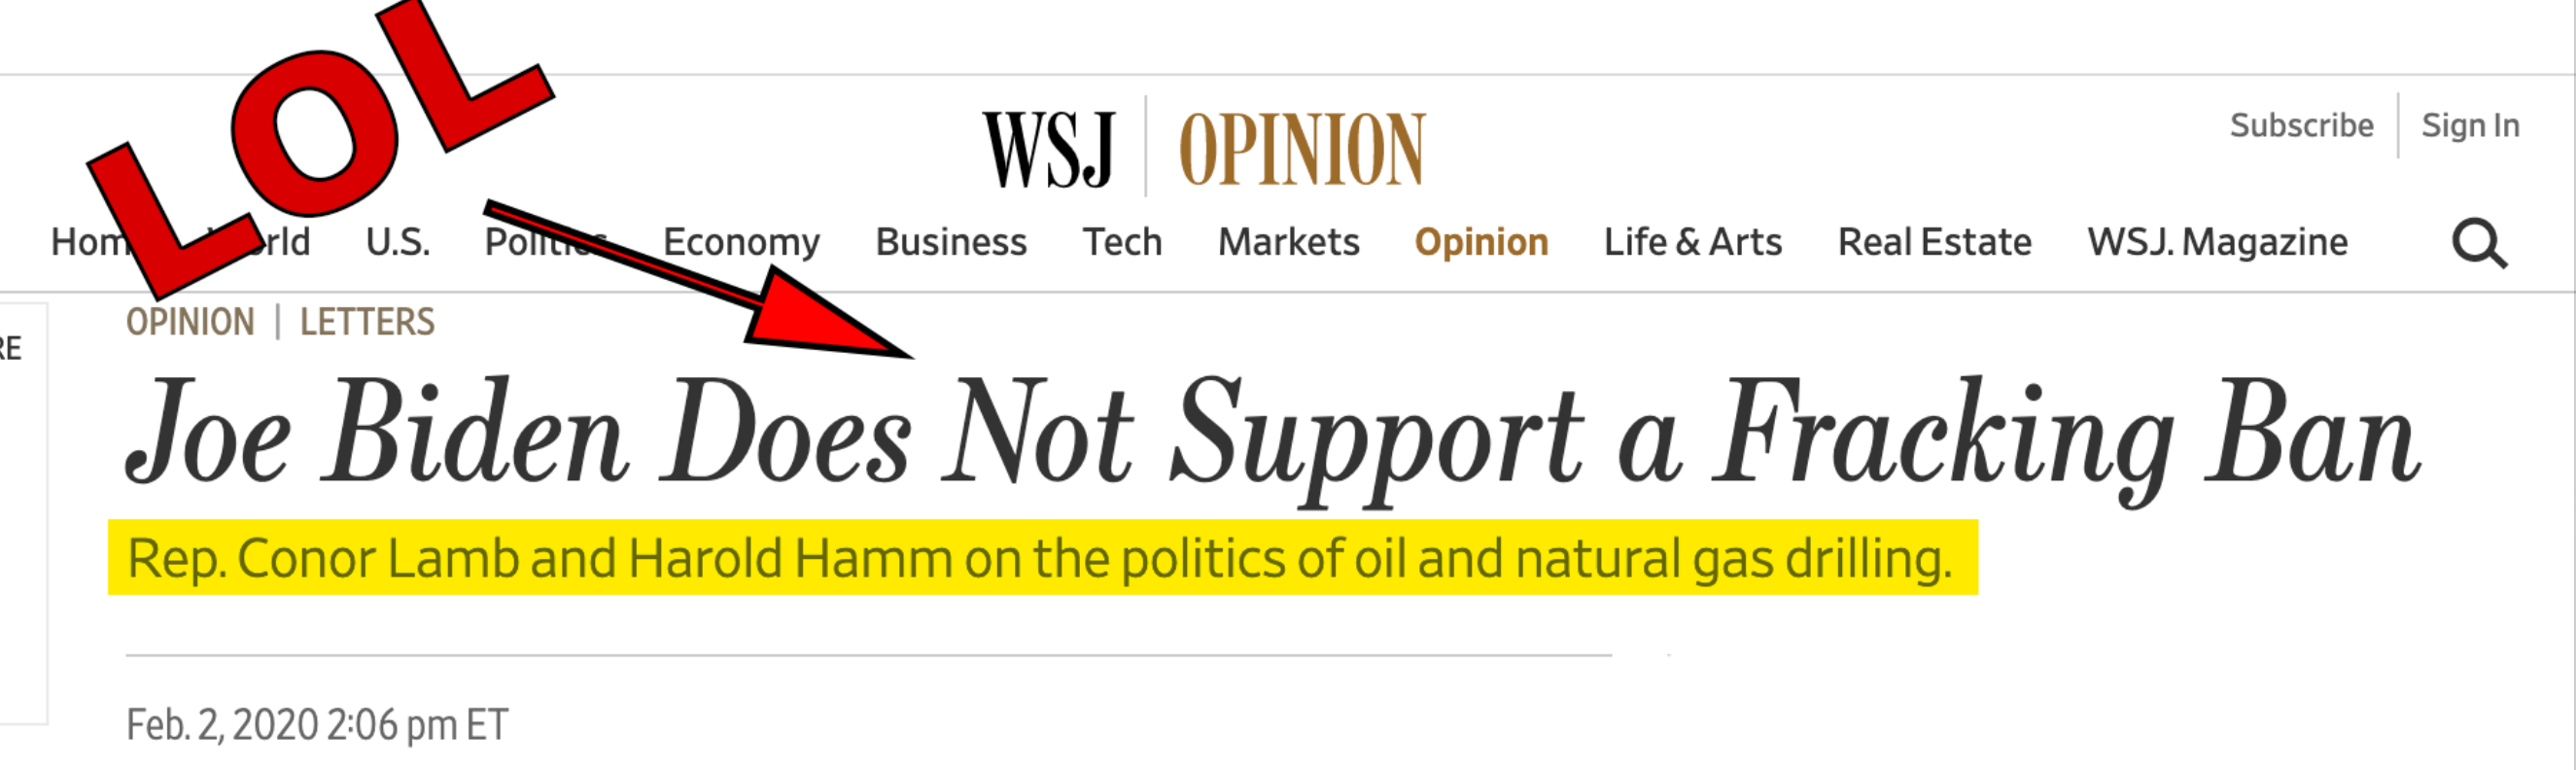Select the Opinion nav item
2576x770 pixels.
(x=1481, y=242)
